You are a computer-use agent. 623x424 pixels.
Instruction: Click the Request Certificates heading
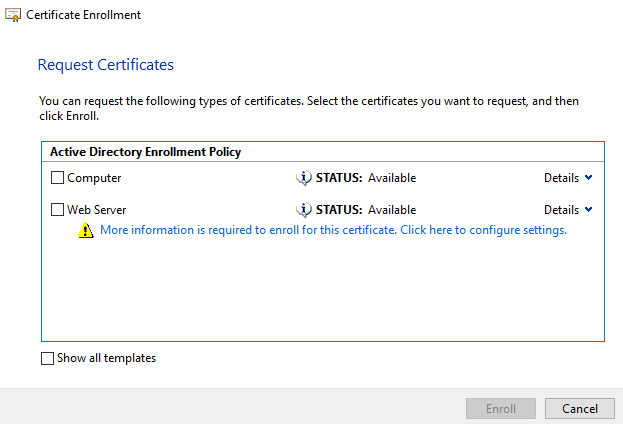[105, 65]
